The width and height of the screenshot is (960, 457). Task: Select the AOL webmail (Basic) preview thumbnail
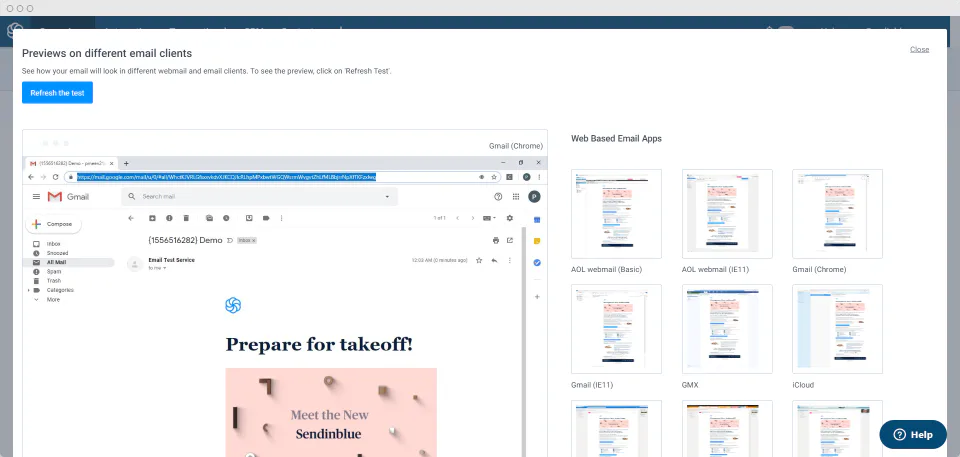point(616,213)
